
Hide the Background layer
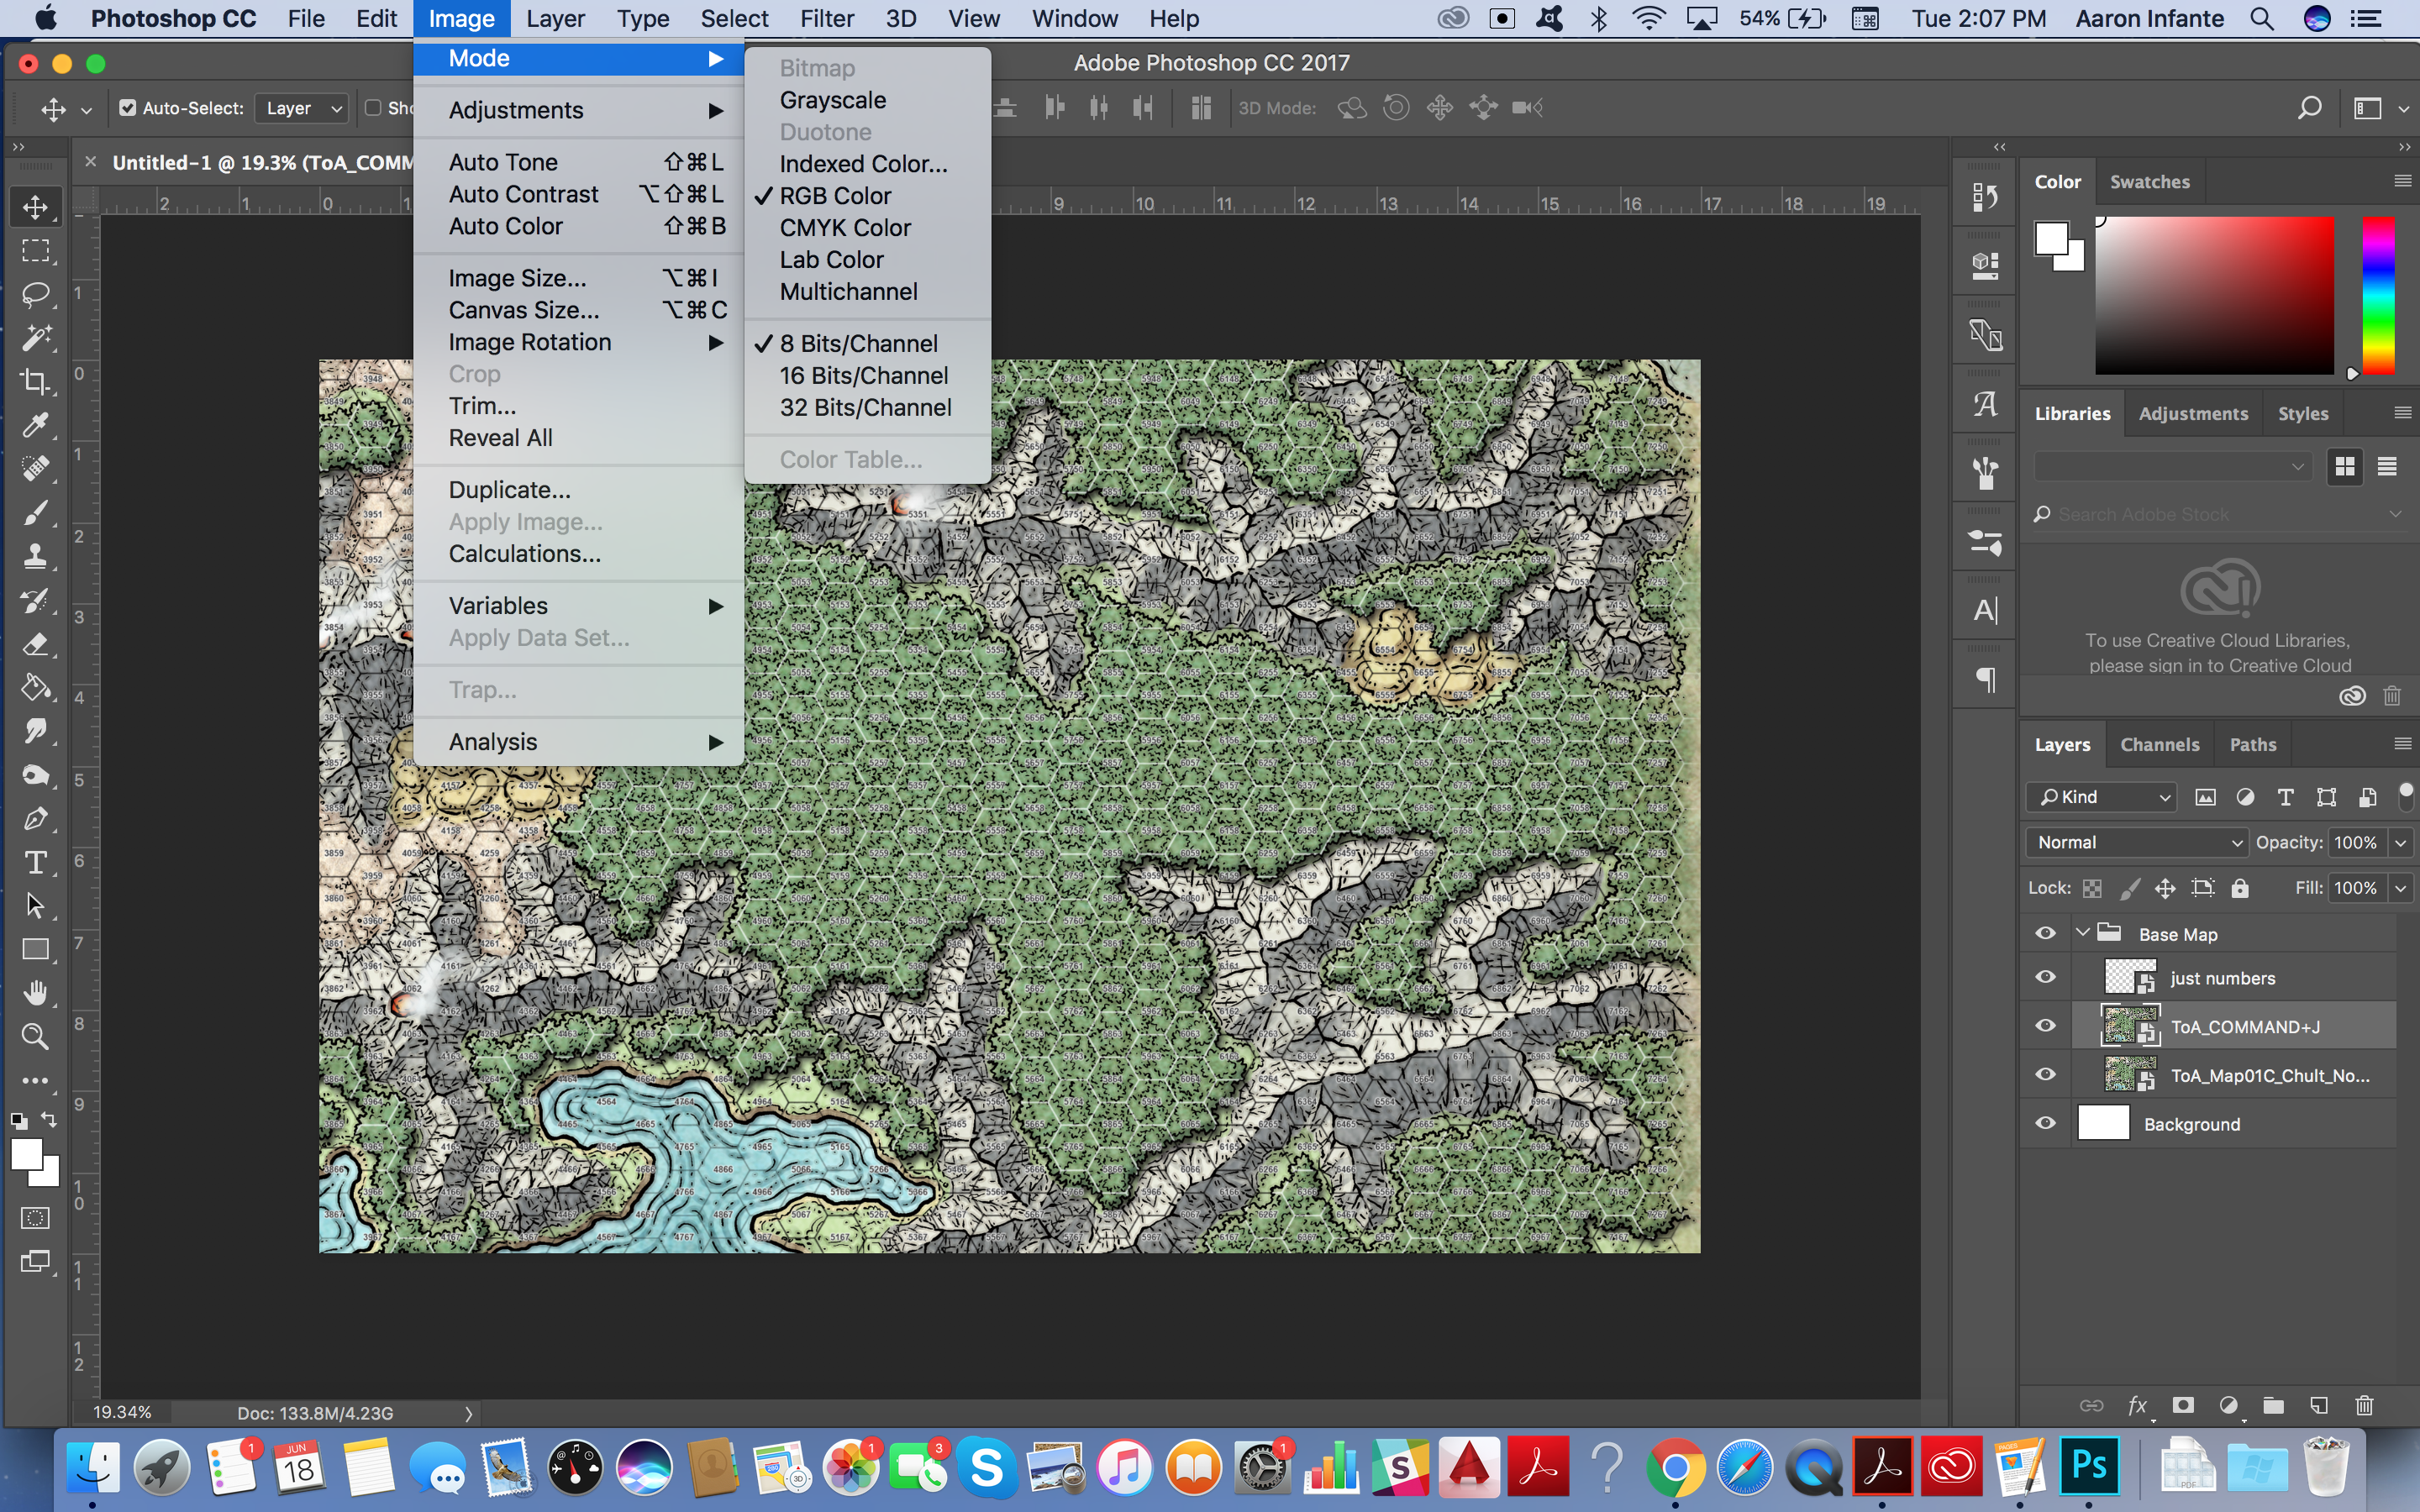pos(2045,1123)
